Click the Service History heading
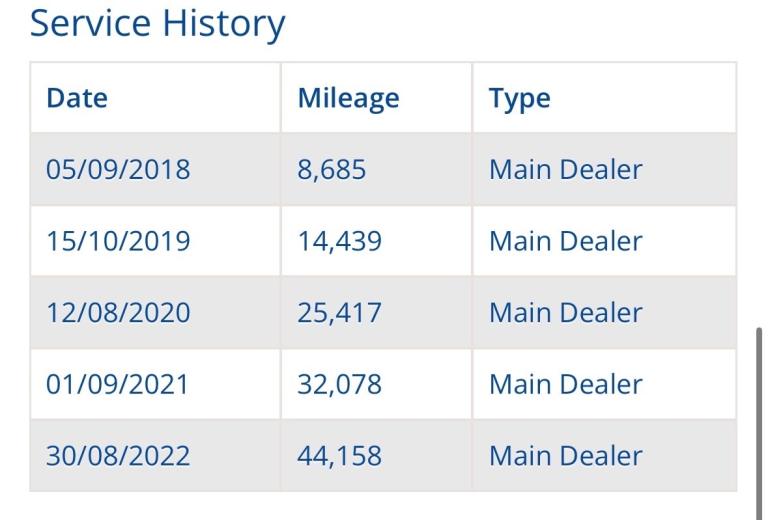768x520 pixels. 157,23
